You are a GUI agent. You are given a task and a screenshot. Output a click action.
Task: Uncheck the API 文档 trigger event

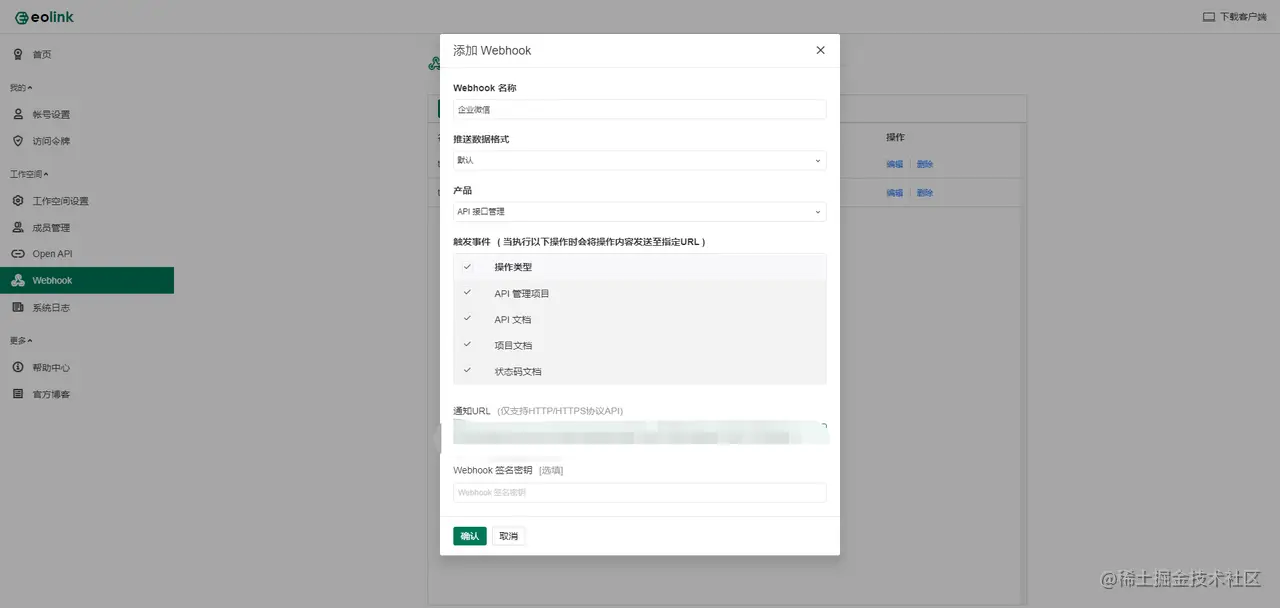[x=467, y=319]
